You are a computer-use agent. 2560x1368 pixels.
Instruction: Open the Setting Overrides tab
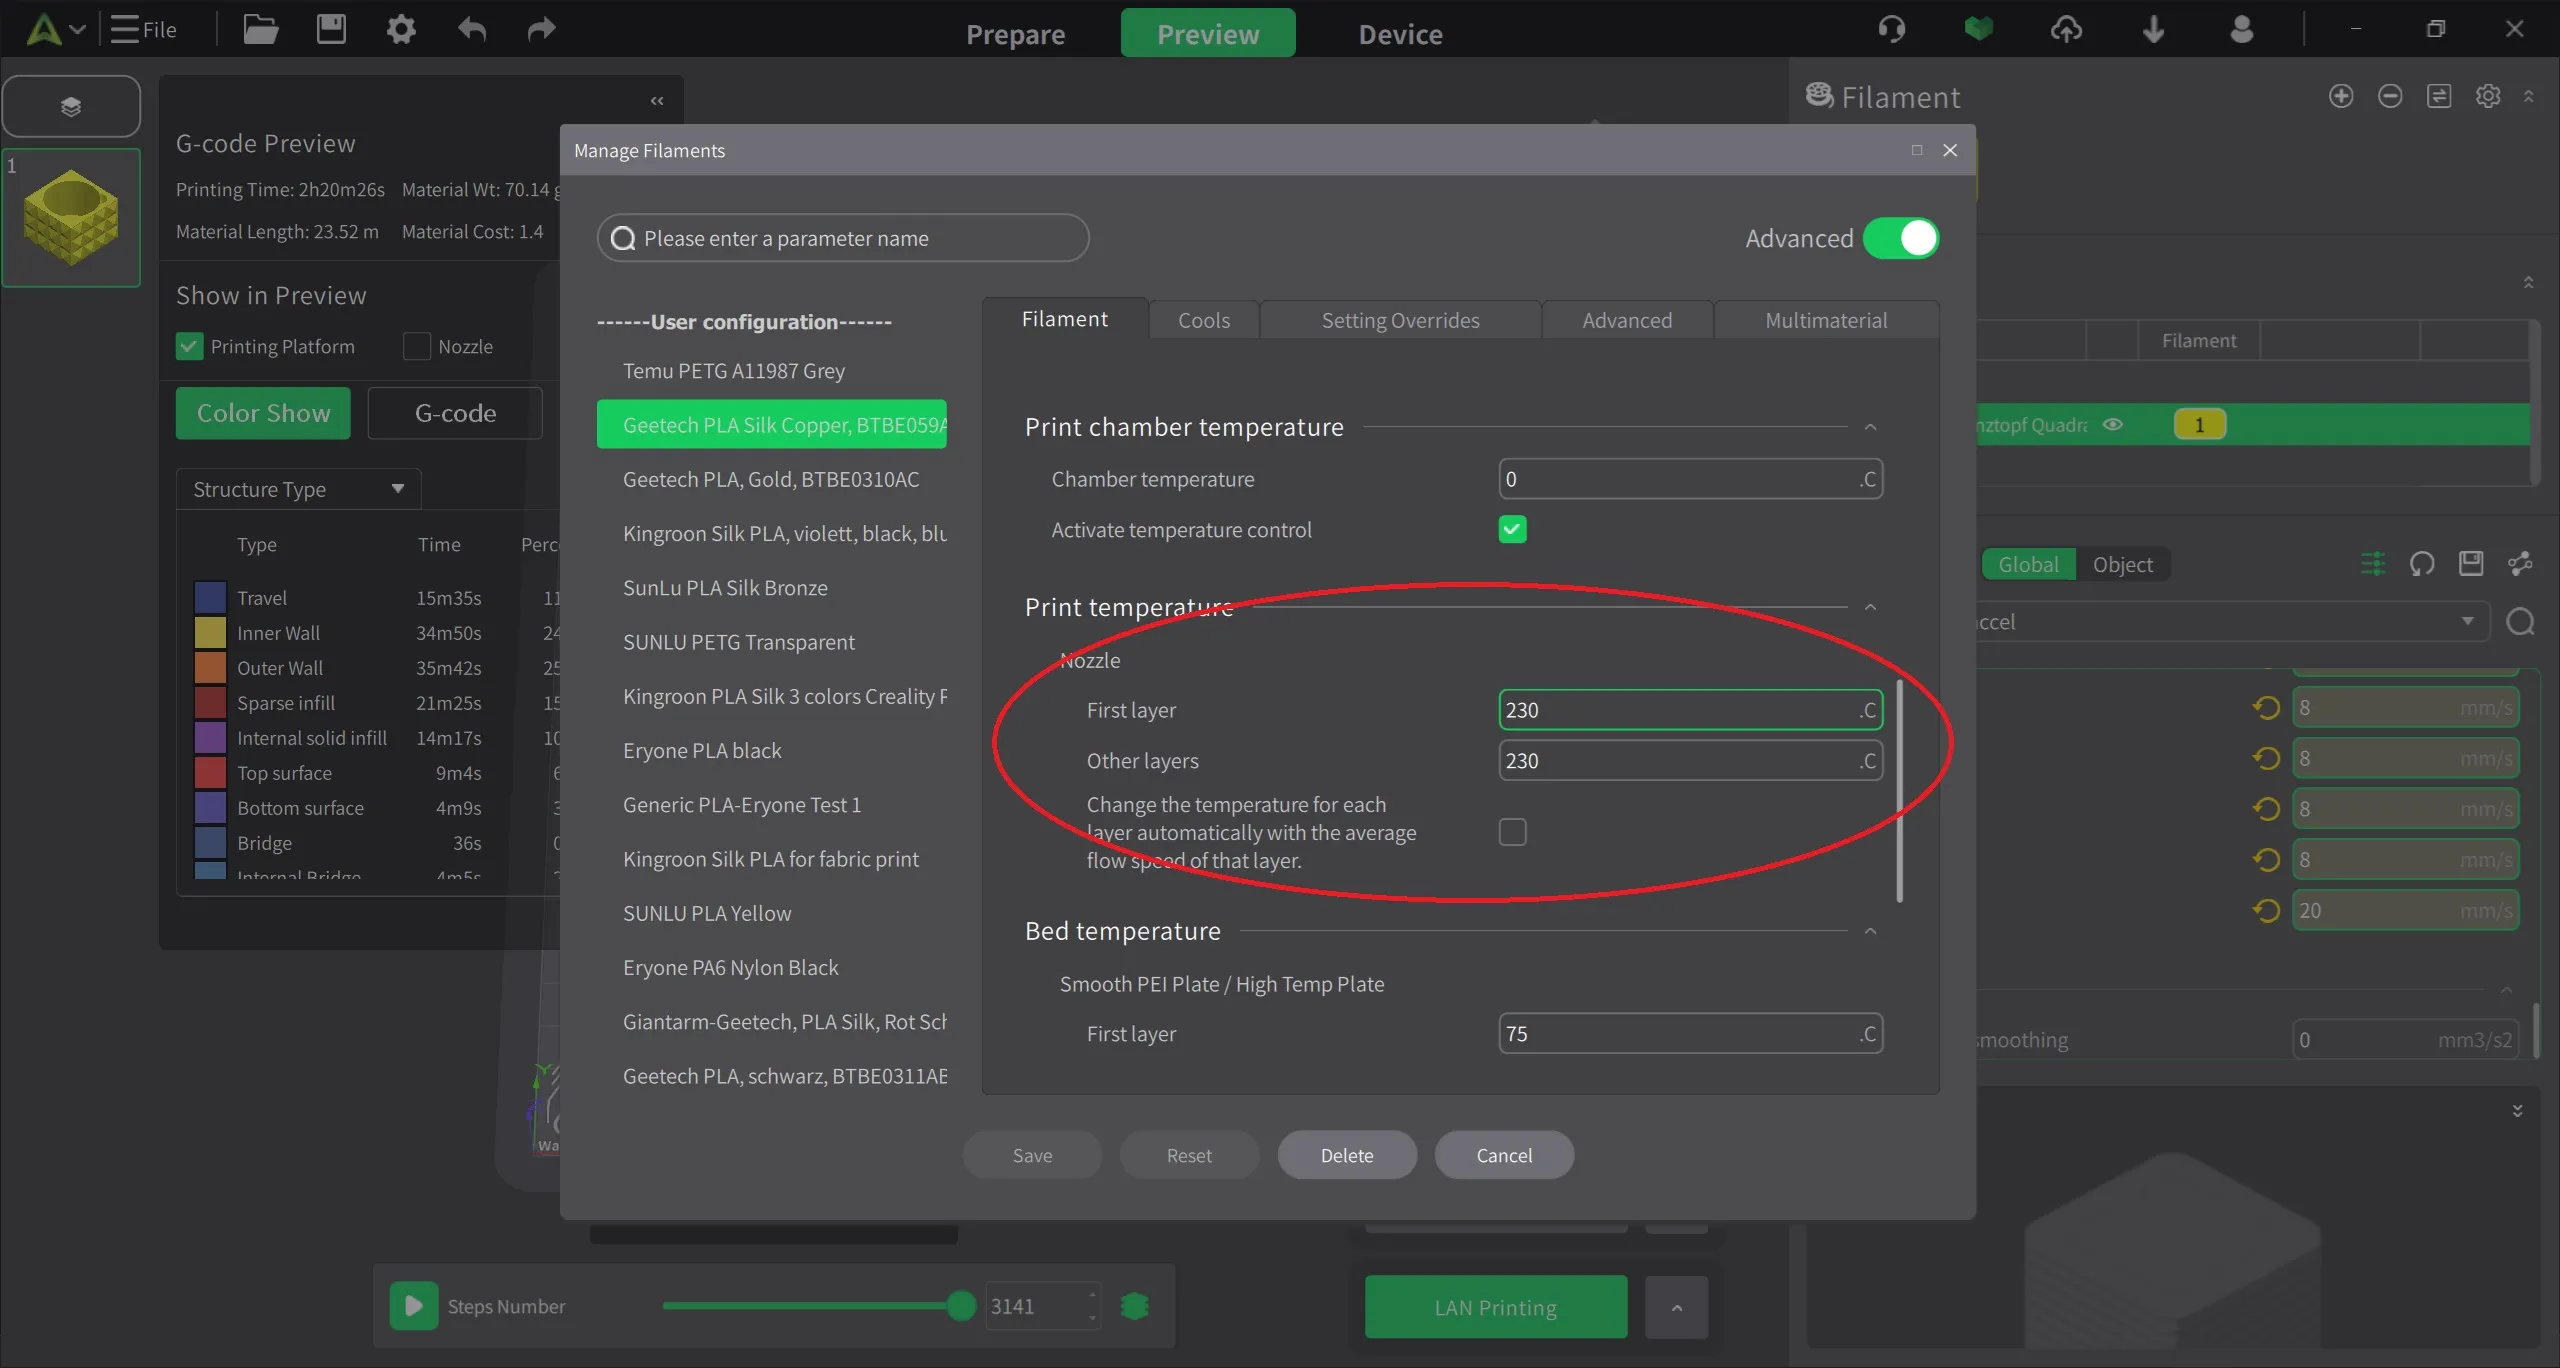1400,321
